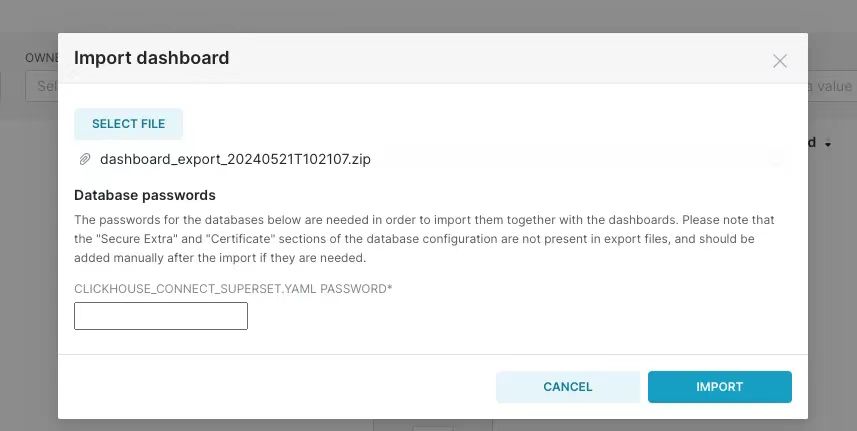
Task: Select the dashboard_export zip file name
Action: [x=235, y=160]
